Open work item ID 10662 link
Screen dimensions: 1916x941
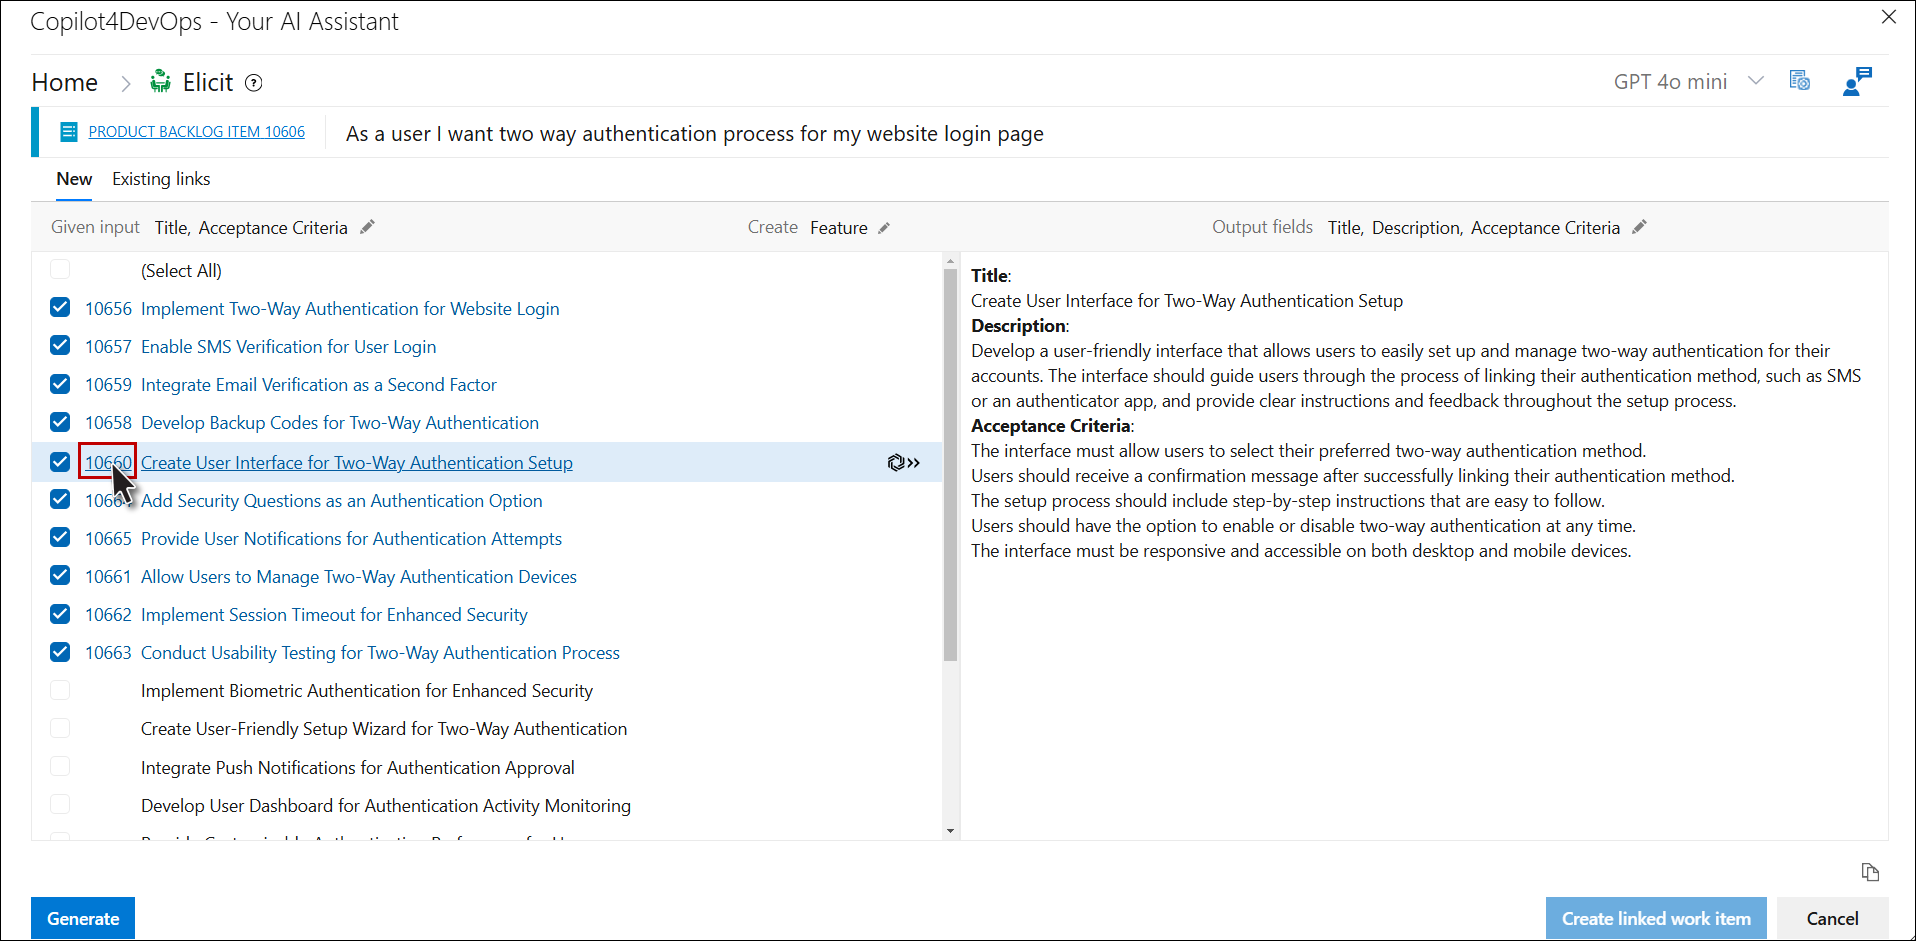tap(108, 615)
